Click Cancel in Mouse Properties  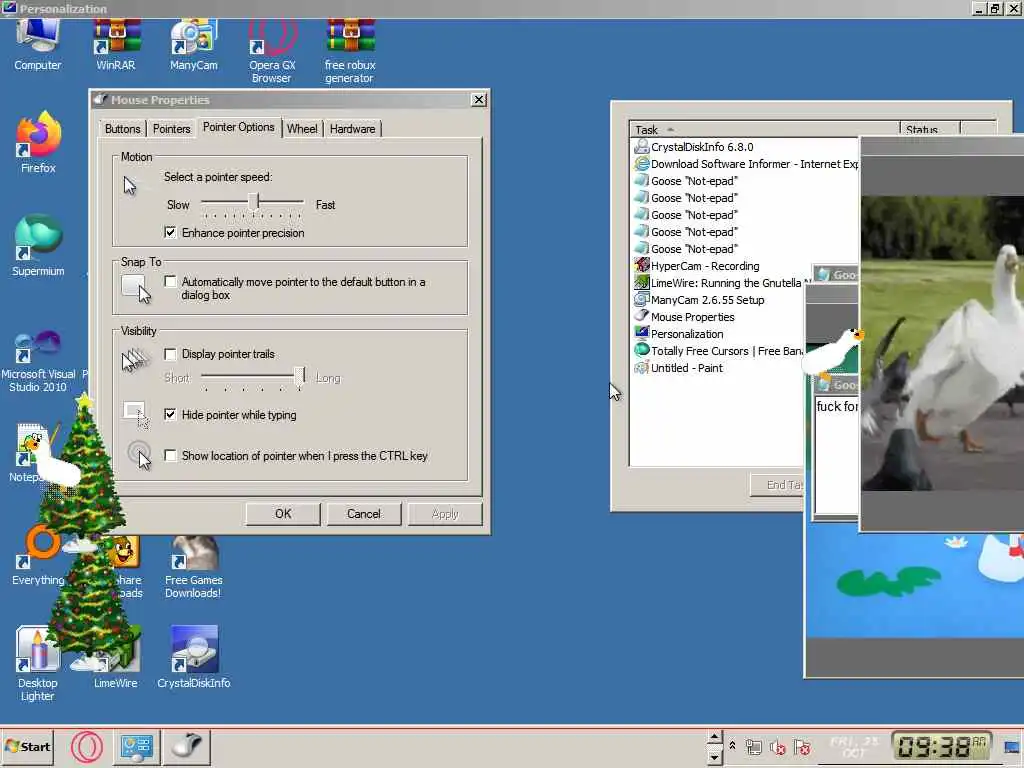click(x=364, y=514)
